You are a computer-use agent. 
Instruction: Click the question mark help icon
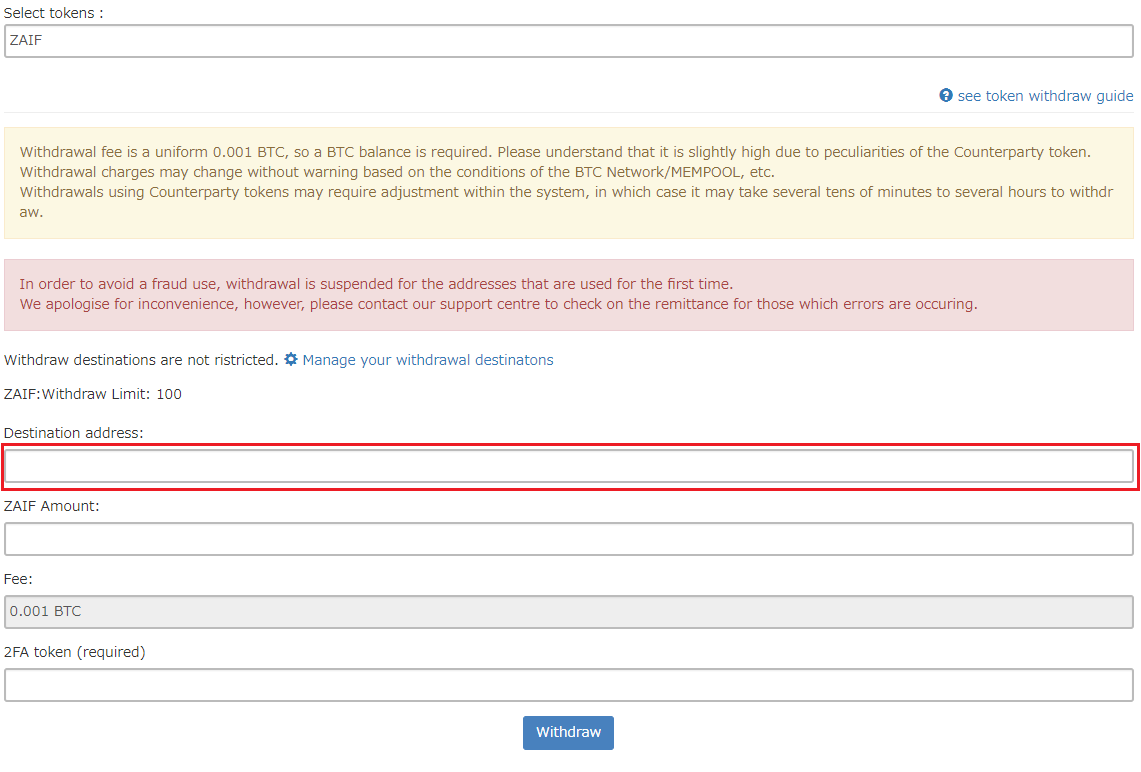click(x=945, y=95)
